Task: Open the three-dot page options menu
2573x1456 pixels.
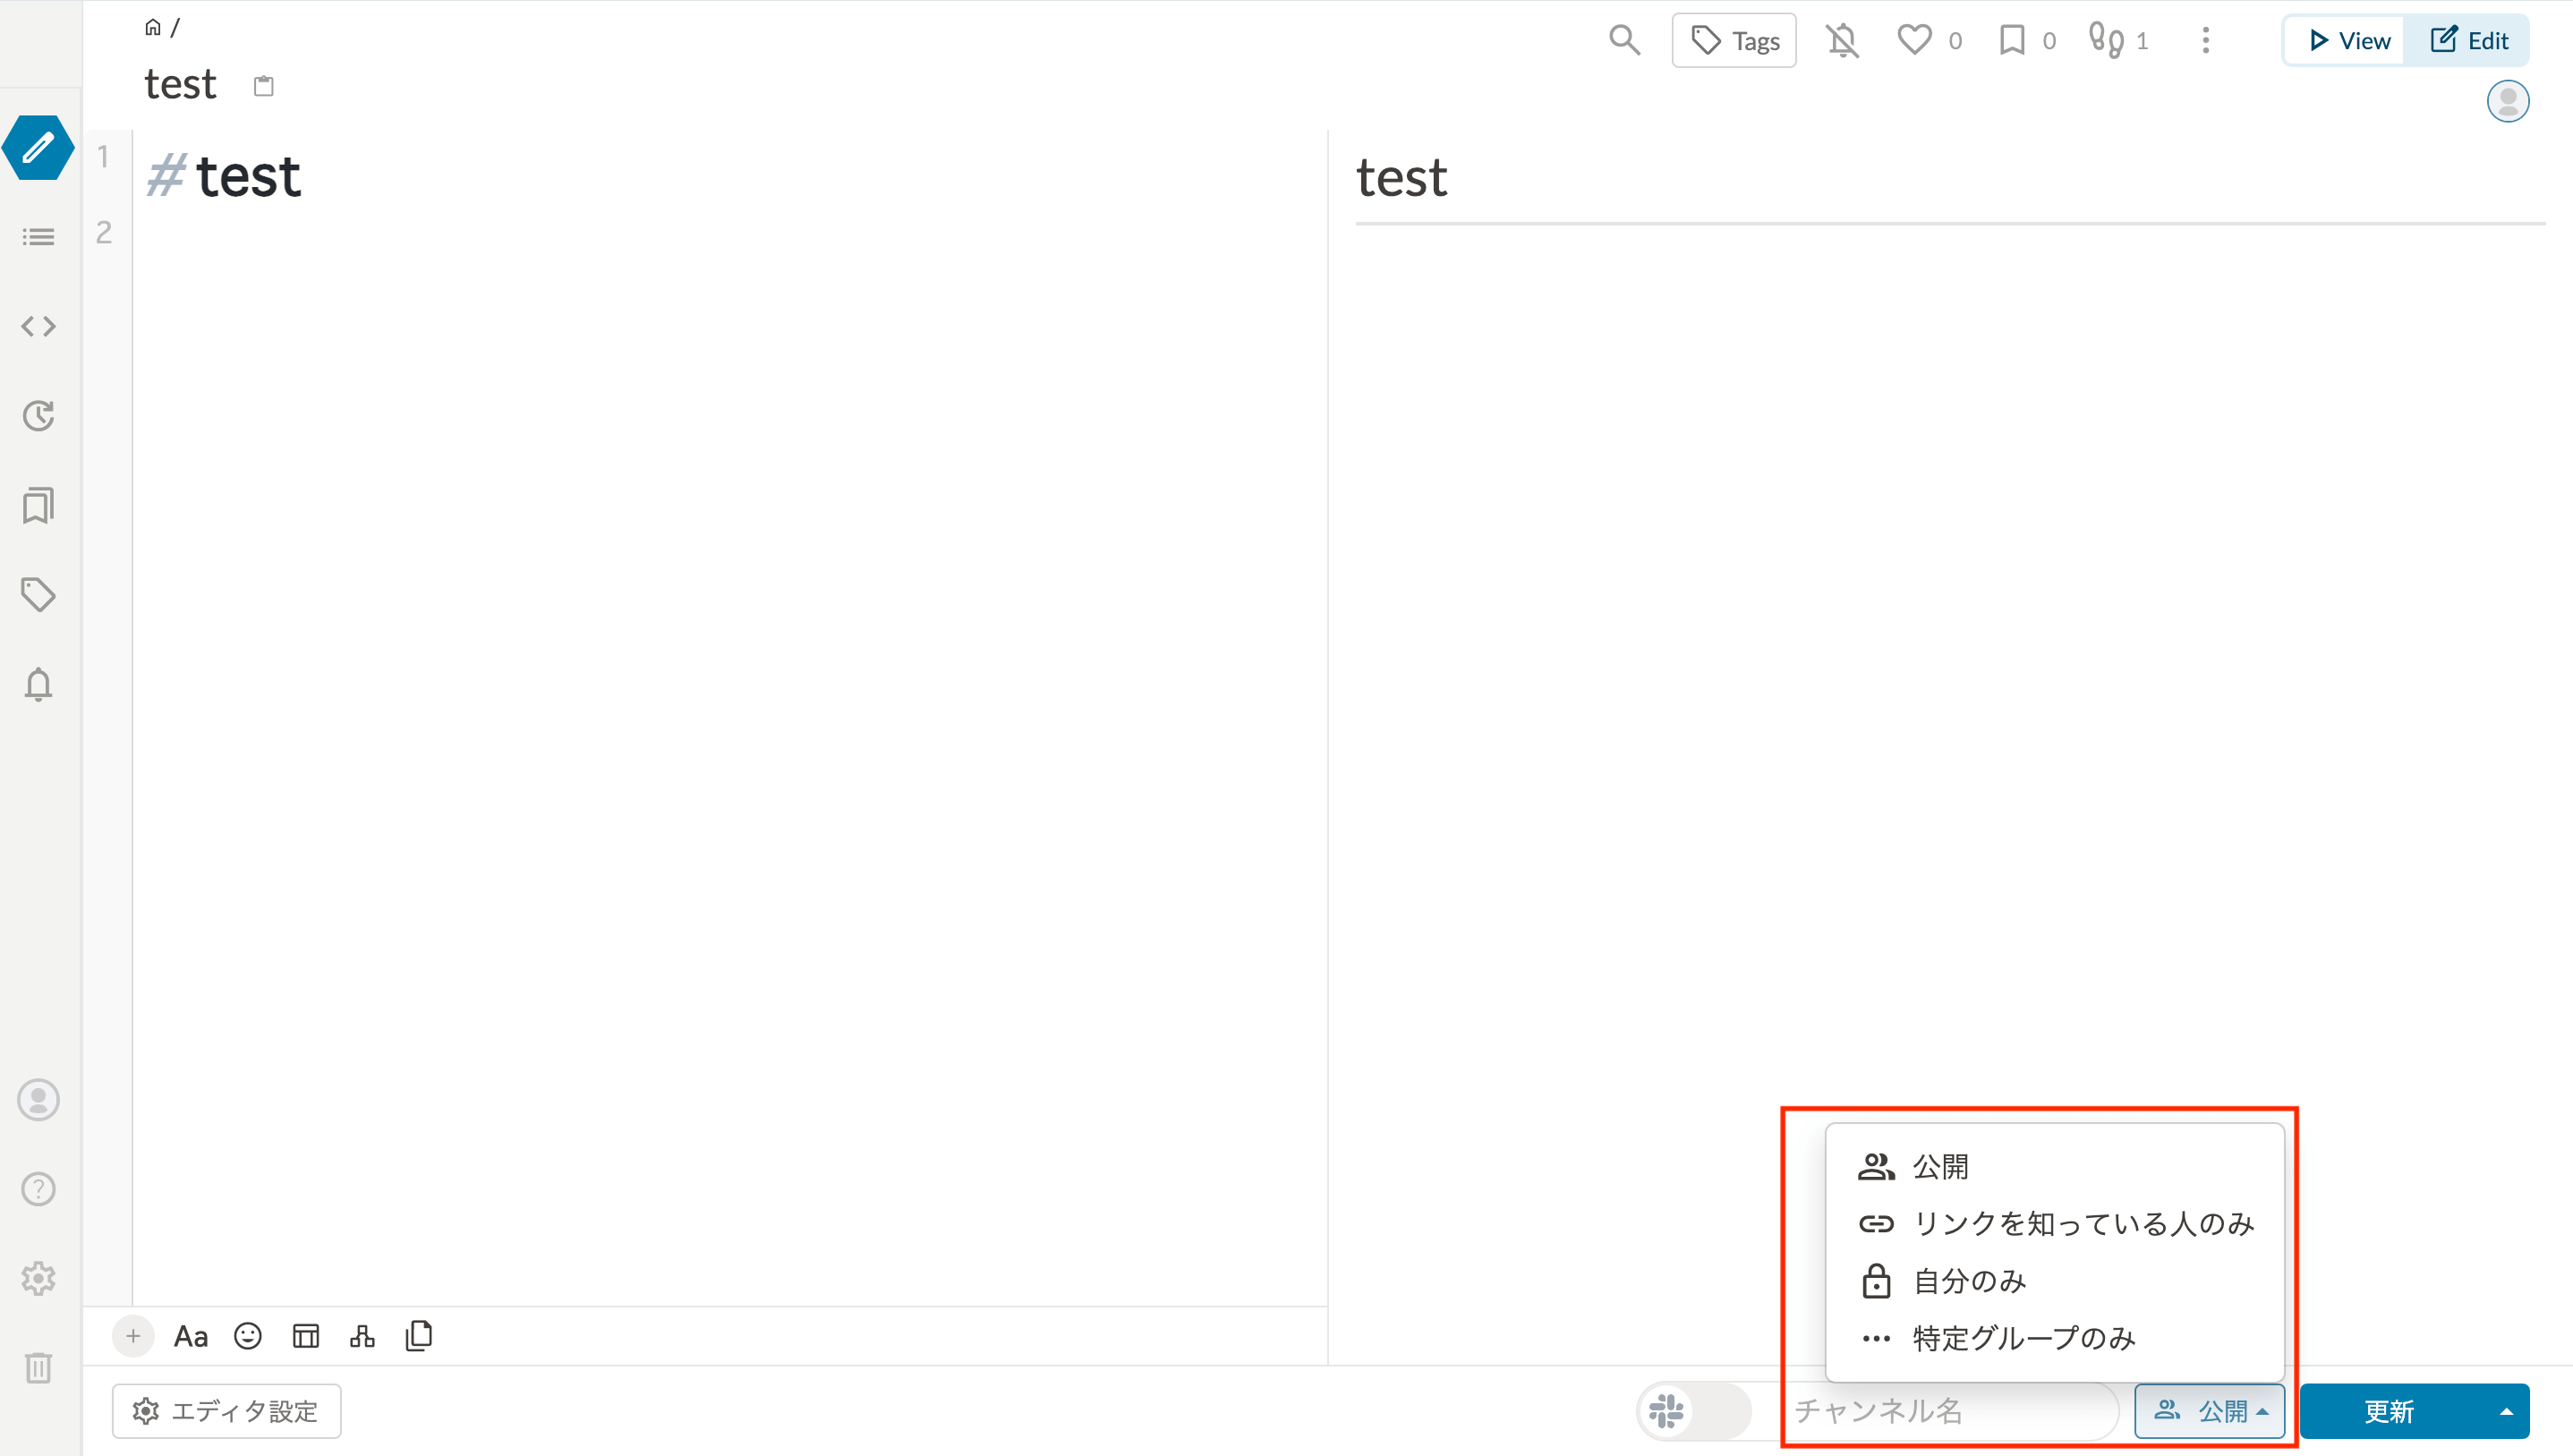Action: click(x=2205, y=40)
